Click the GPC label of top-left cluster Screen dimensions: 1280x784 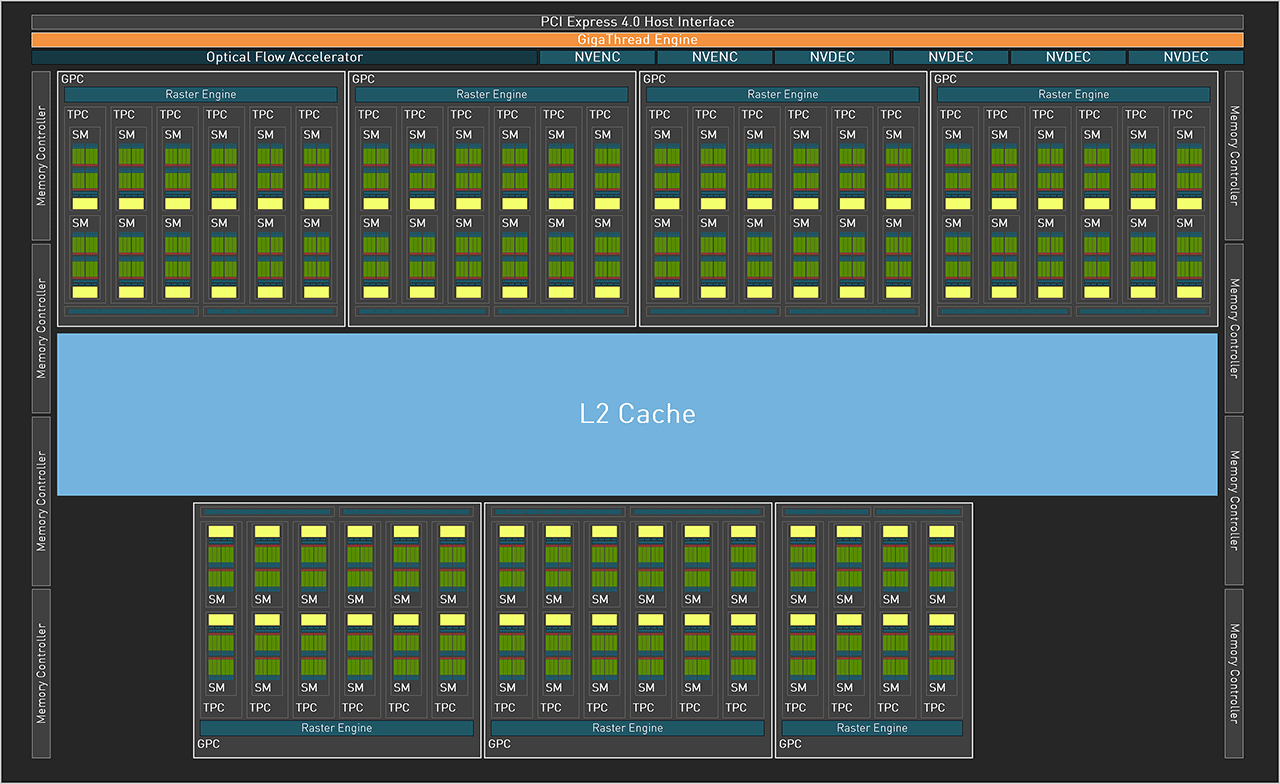tap(72, 78)
